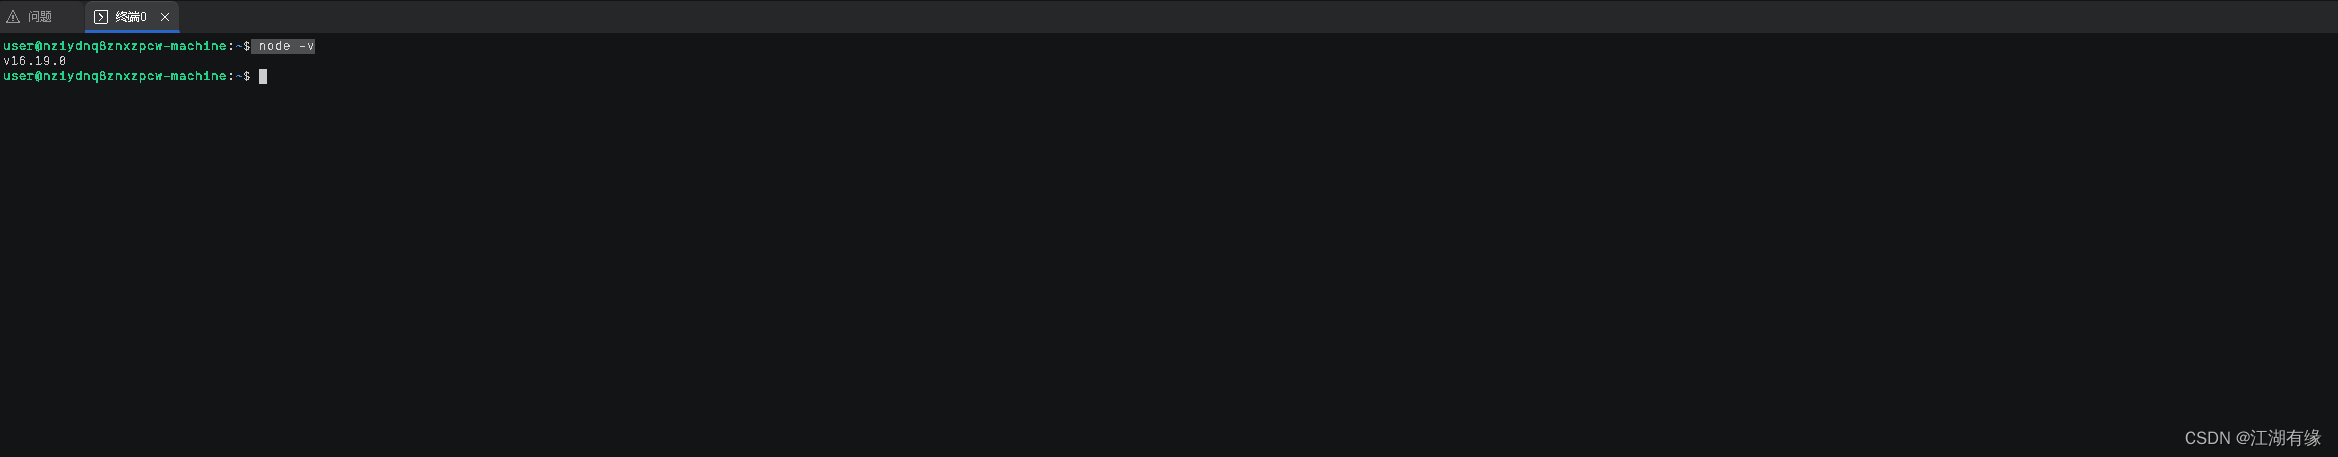Click the v16.19.0 version output line

35,61
